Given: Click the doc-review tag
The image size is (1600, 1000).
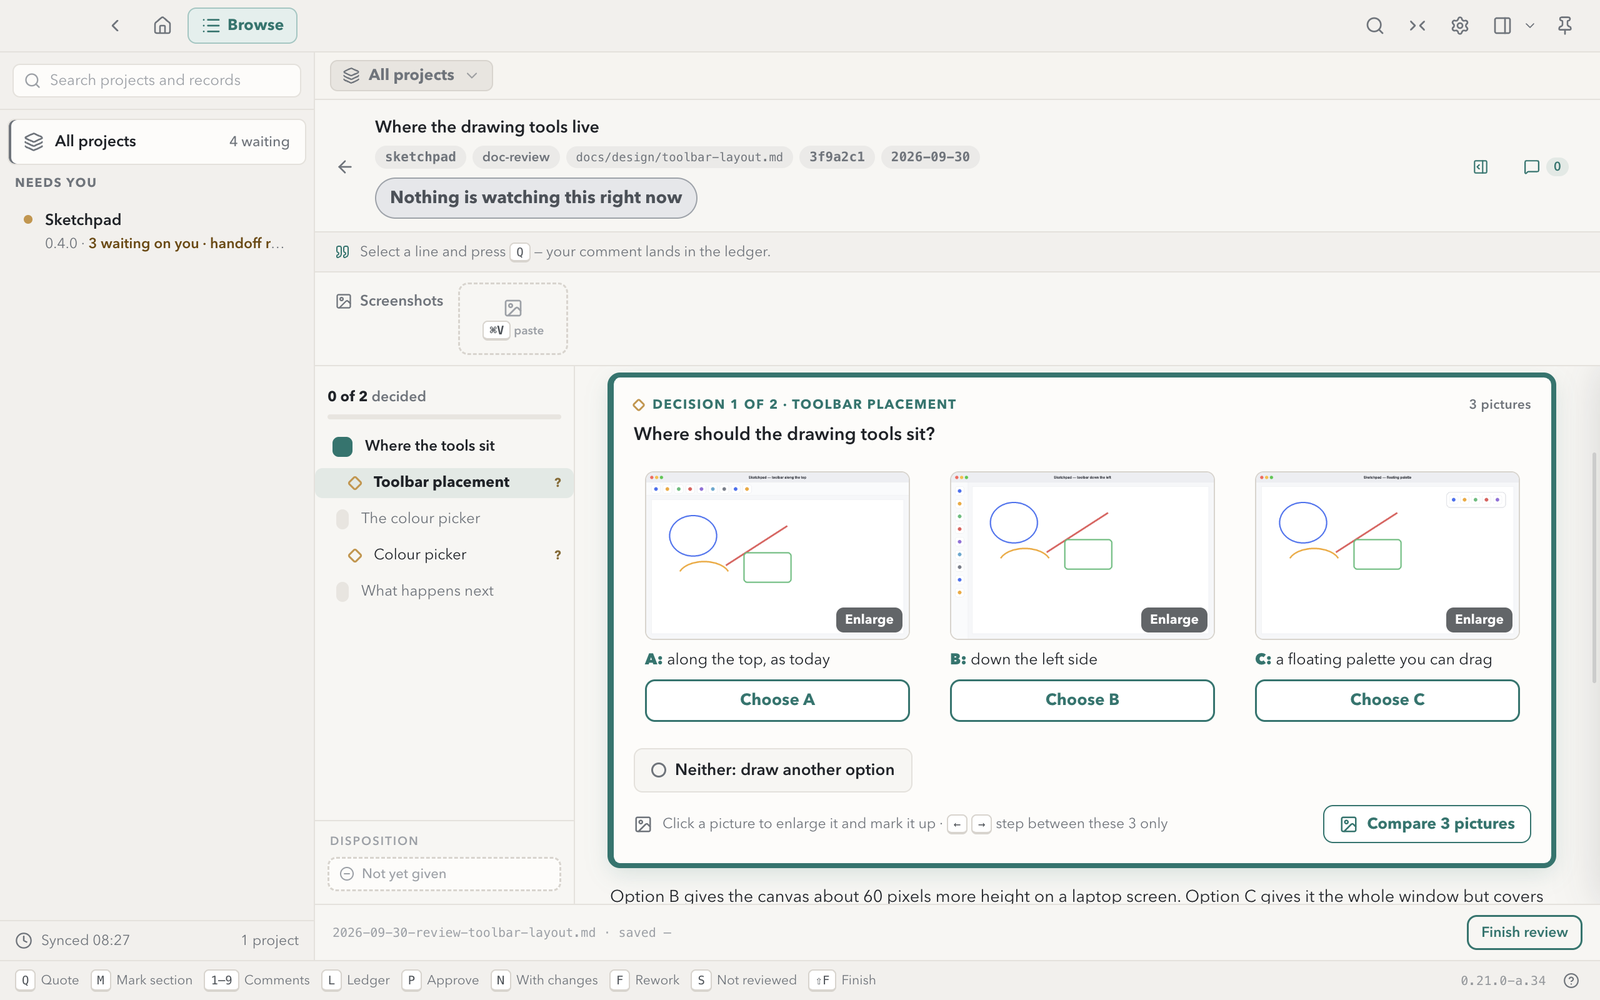Looking at the screenshot, I should (x=516, y=157).
